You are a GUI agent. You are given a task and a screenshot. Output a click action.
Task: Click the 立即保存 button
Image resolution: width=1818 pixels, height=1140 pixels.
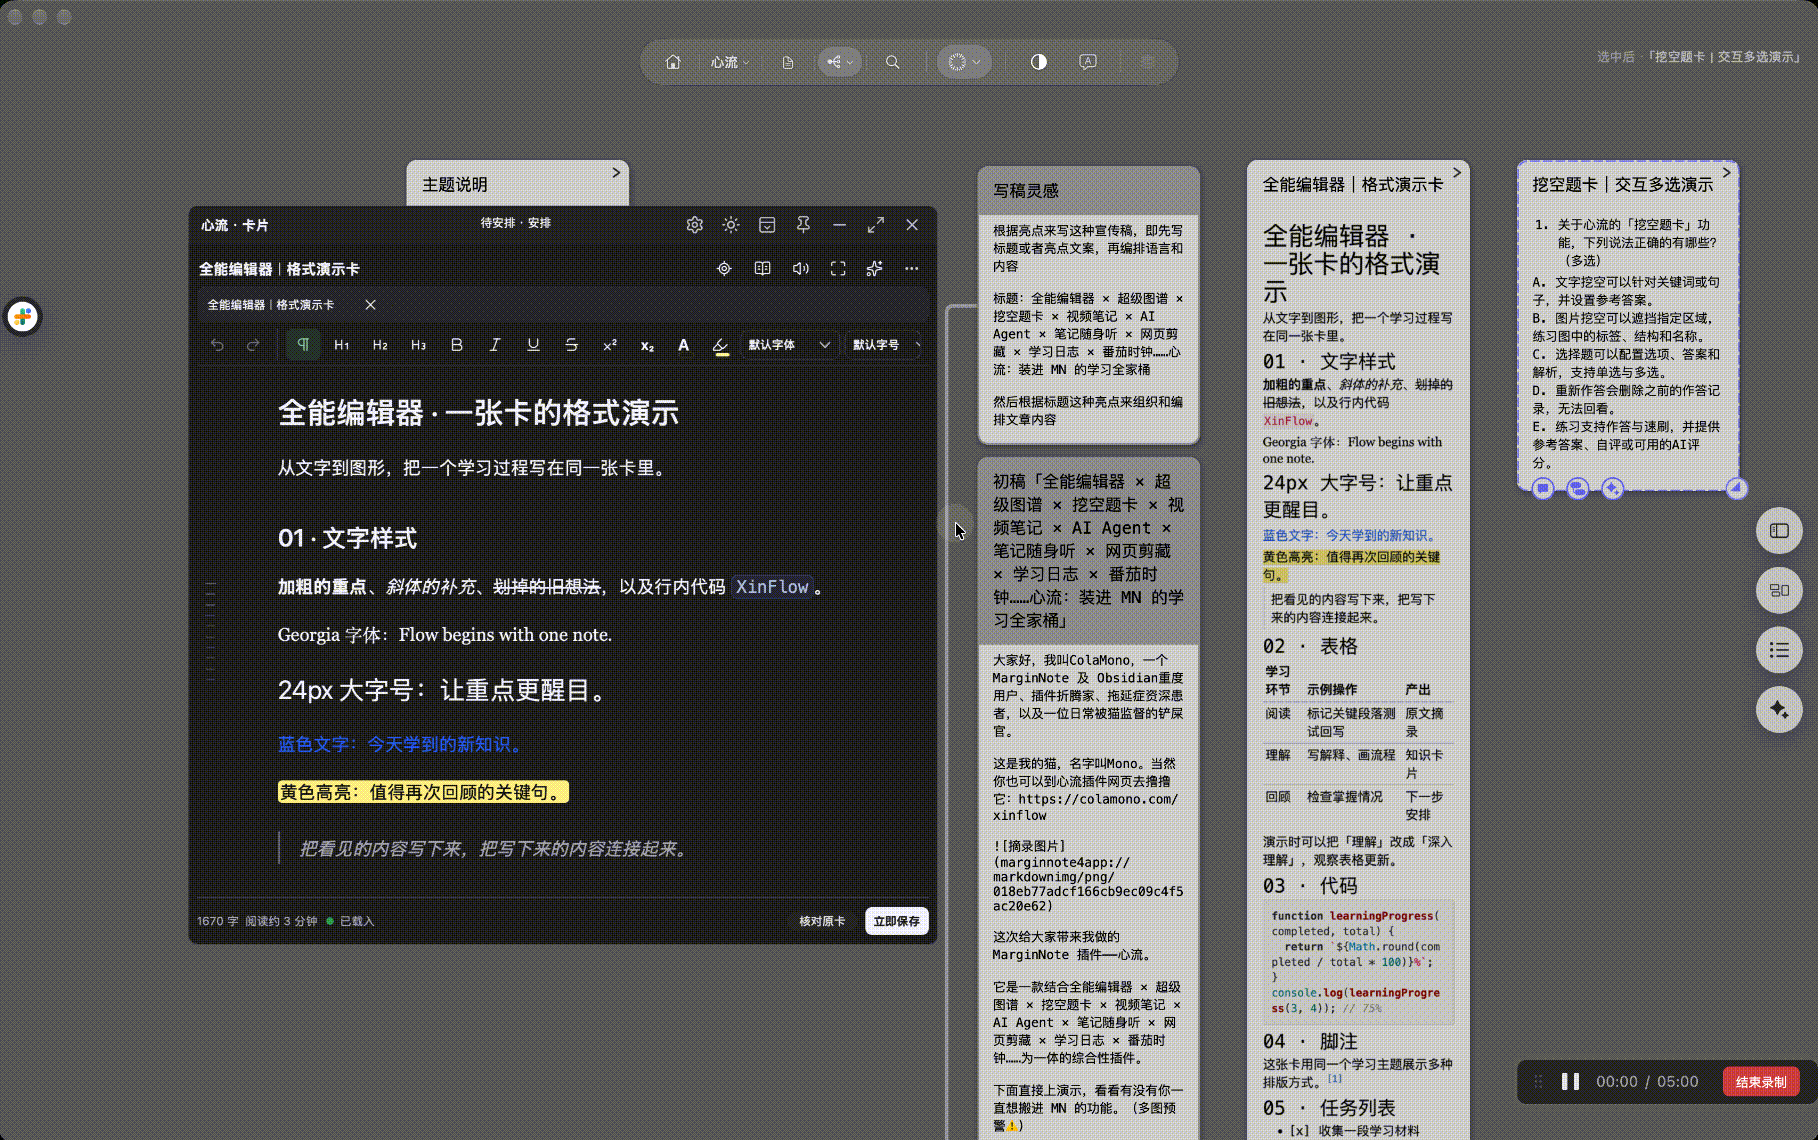(896, 921)
